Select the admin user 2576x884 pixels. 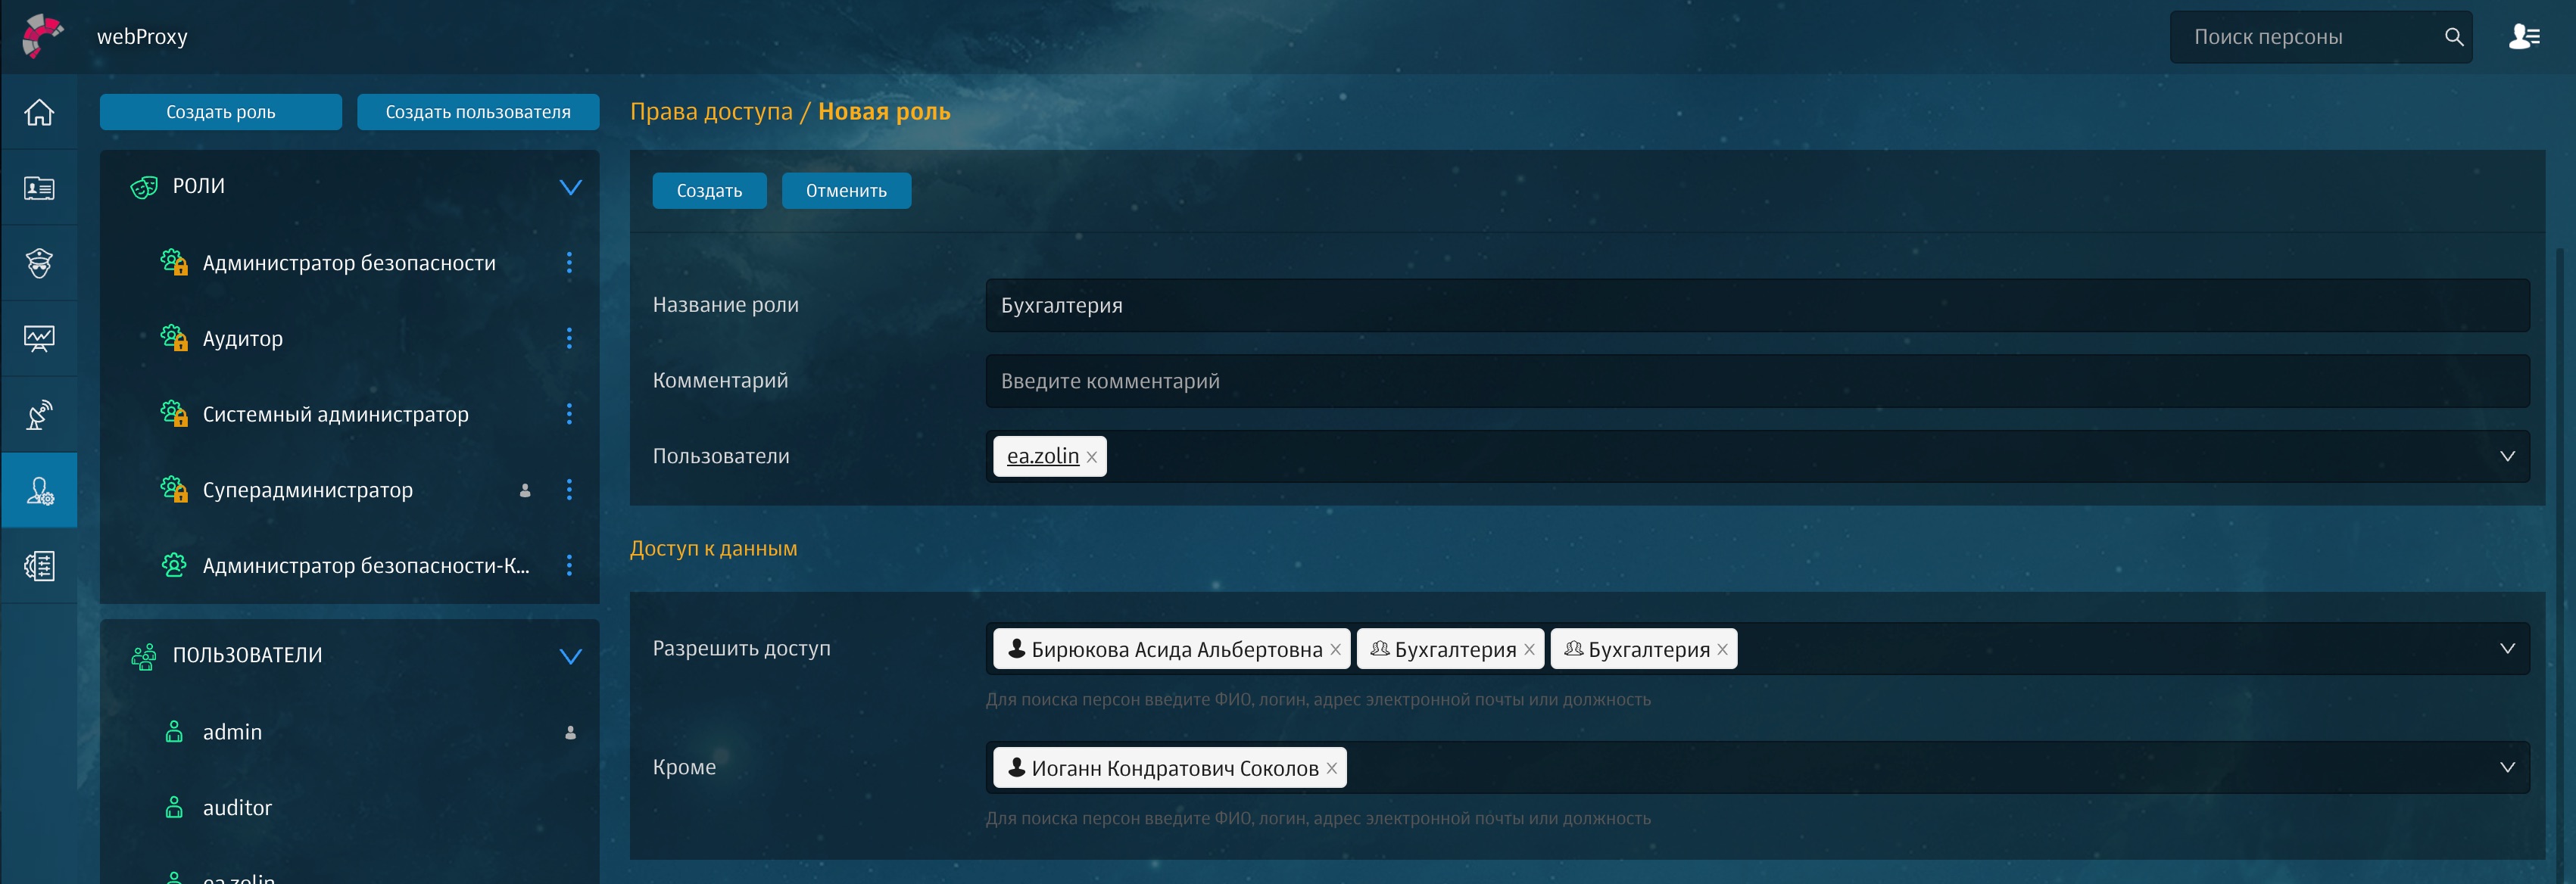(232, 732)
